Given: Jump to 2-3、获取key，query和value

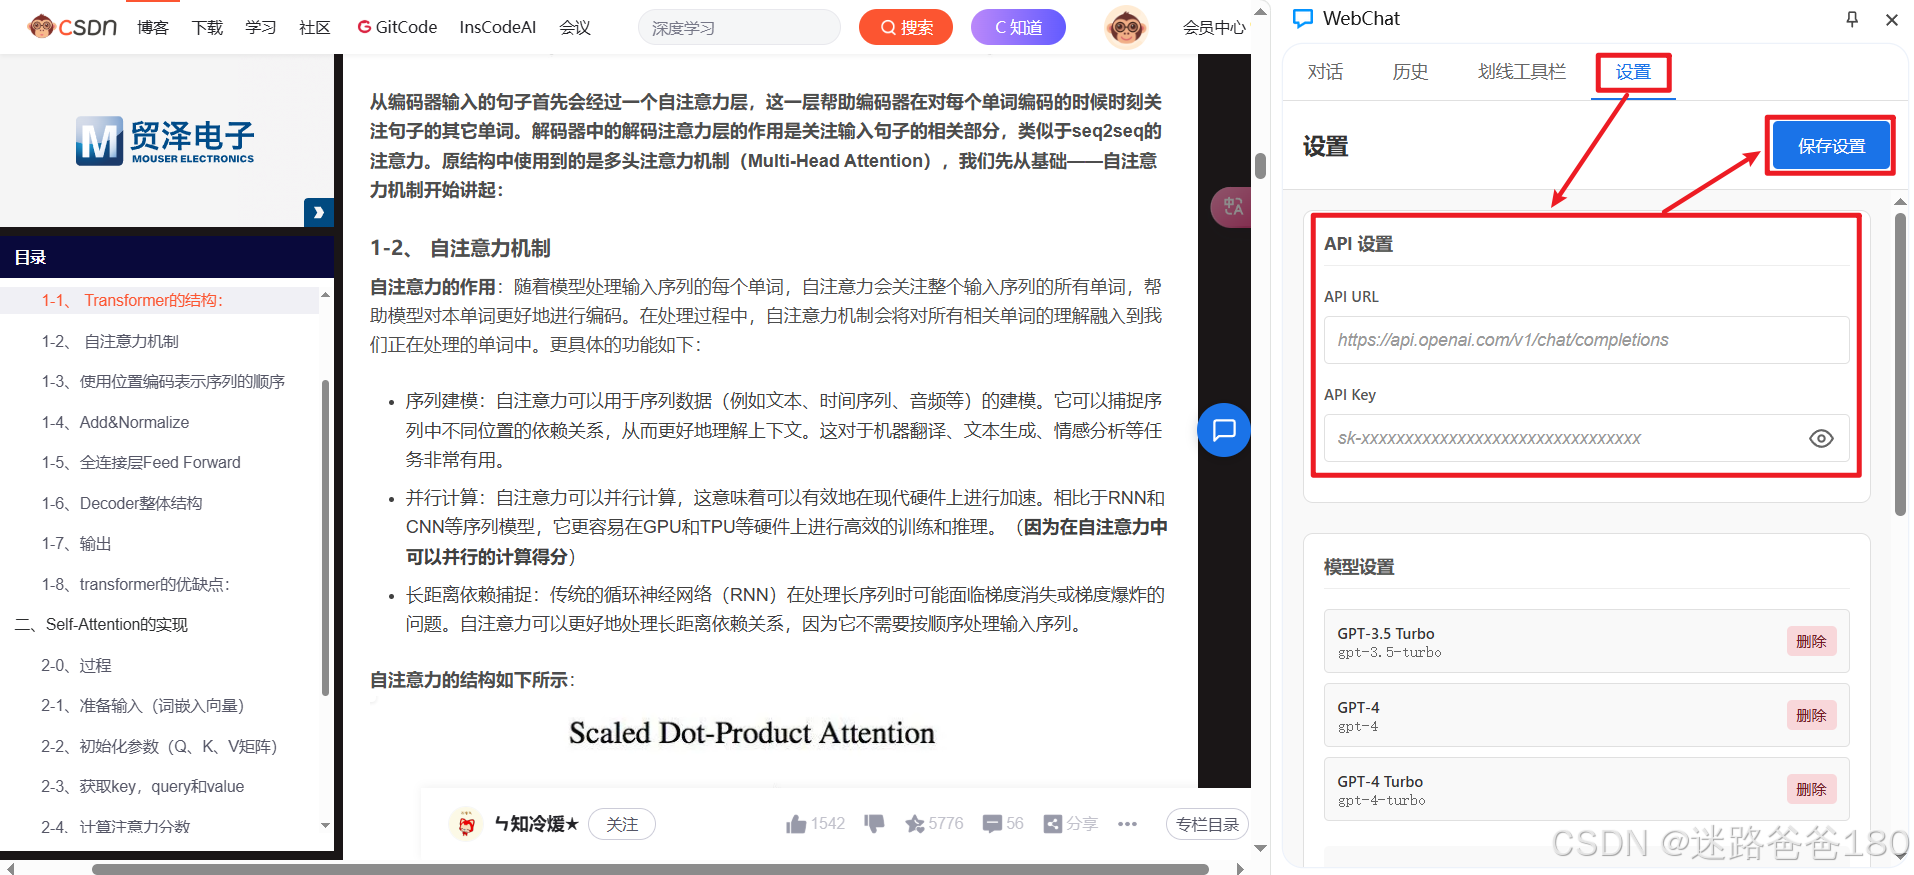Looking at the screenshot, I should (x=142, y=786).
